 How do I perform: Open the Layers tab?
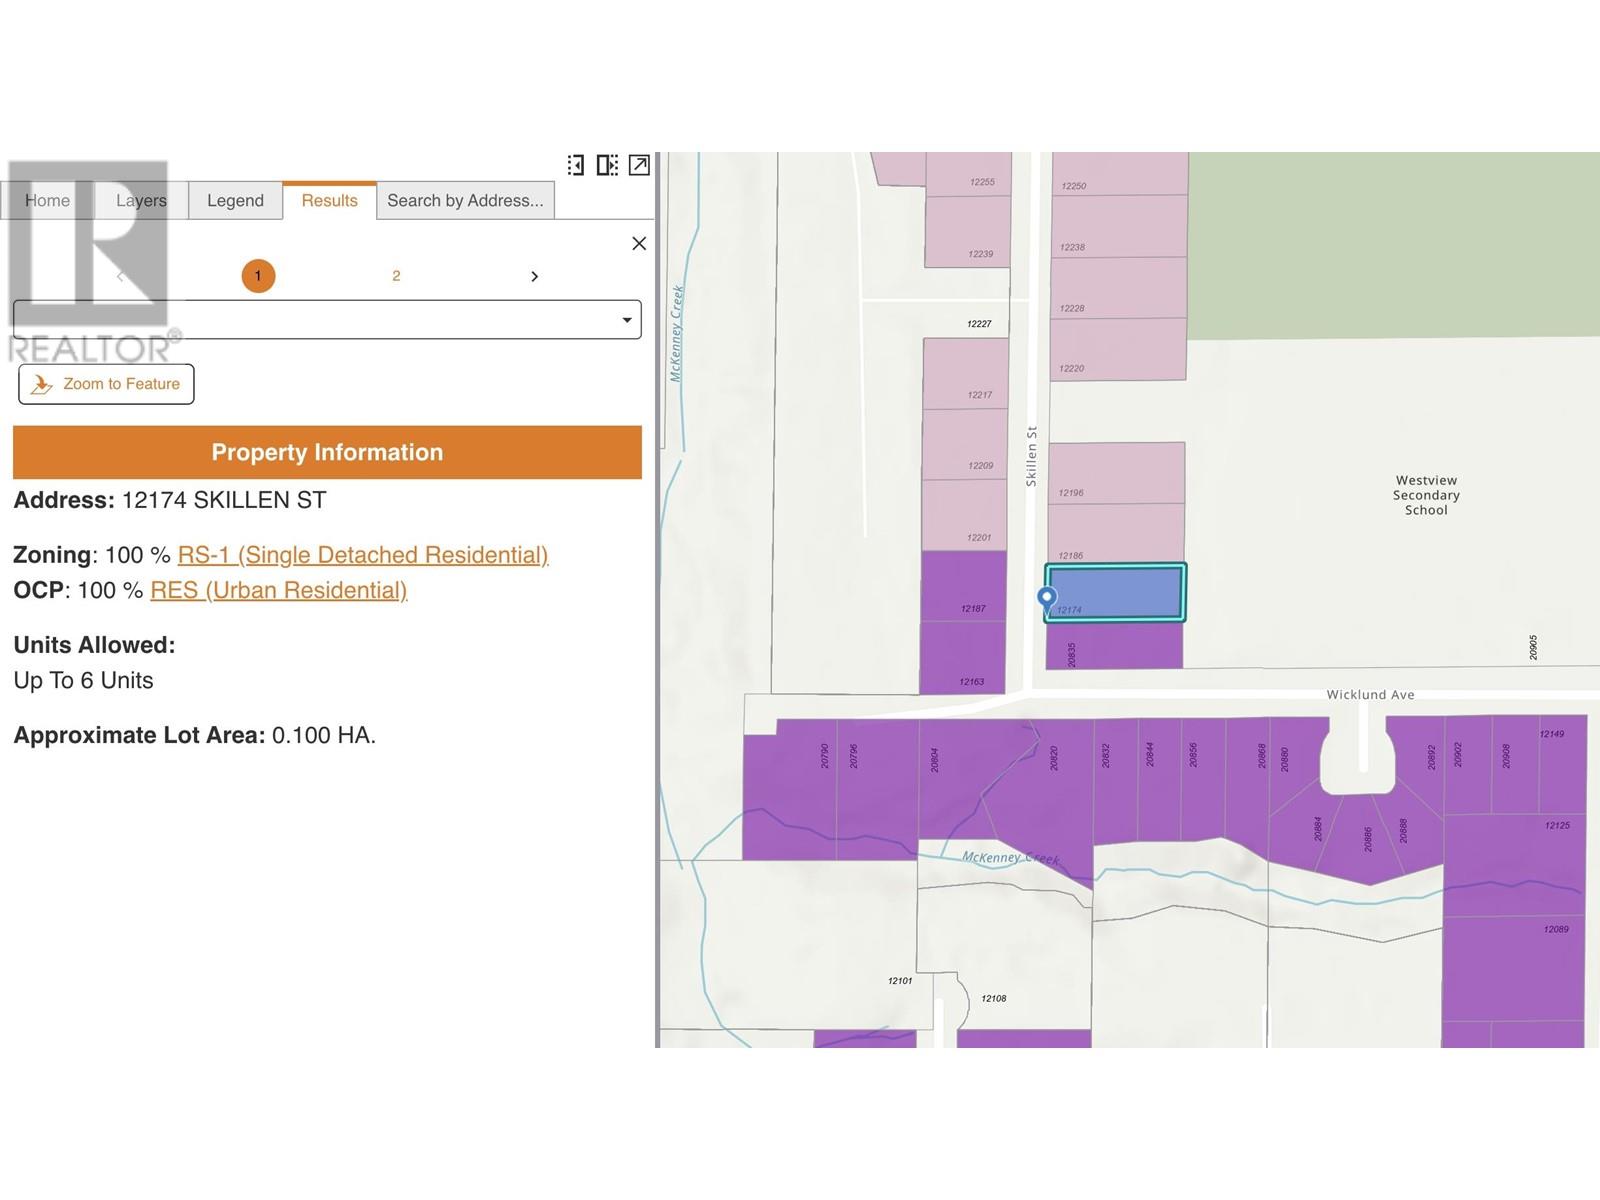coord(141,200)
